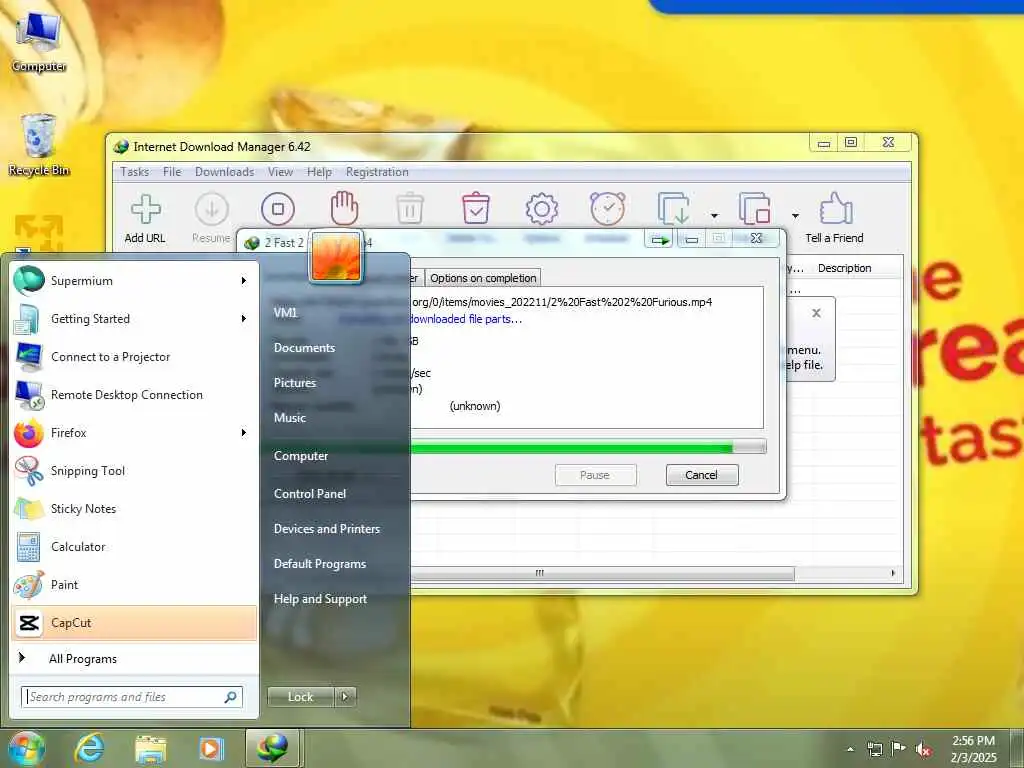Open Computer link in Start menu
This screenshot has height=768, width=1024.
(x=300, y=456)
